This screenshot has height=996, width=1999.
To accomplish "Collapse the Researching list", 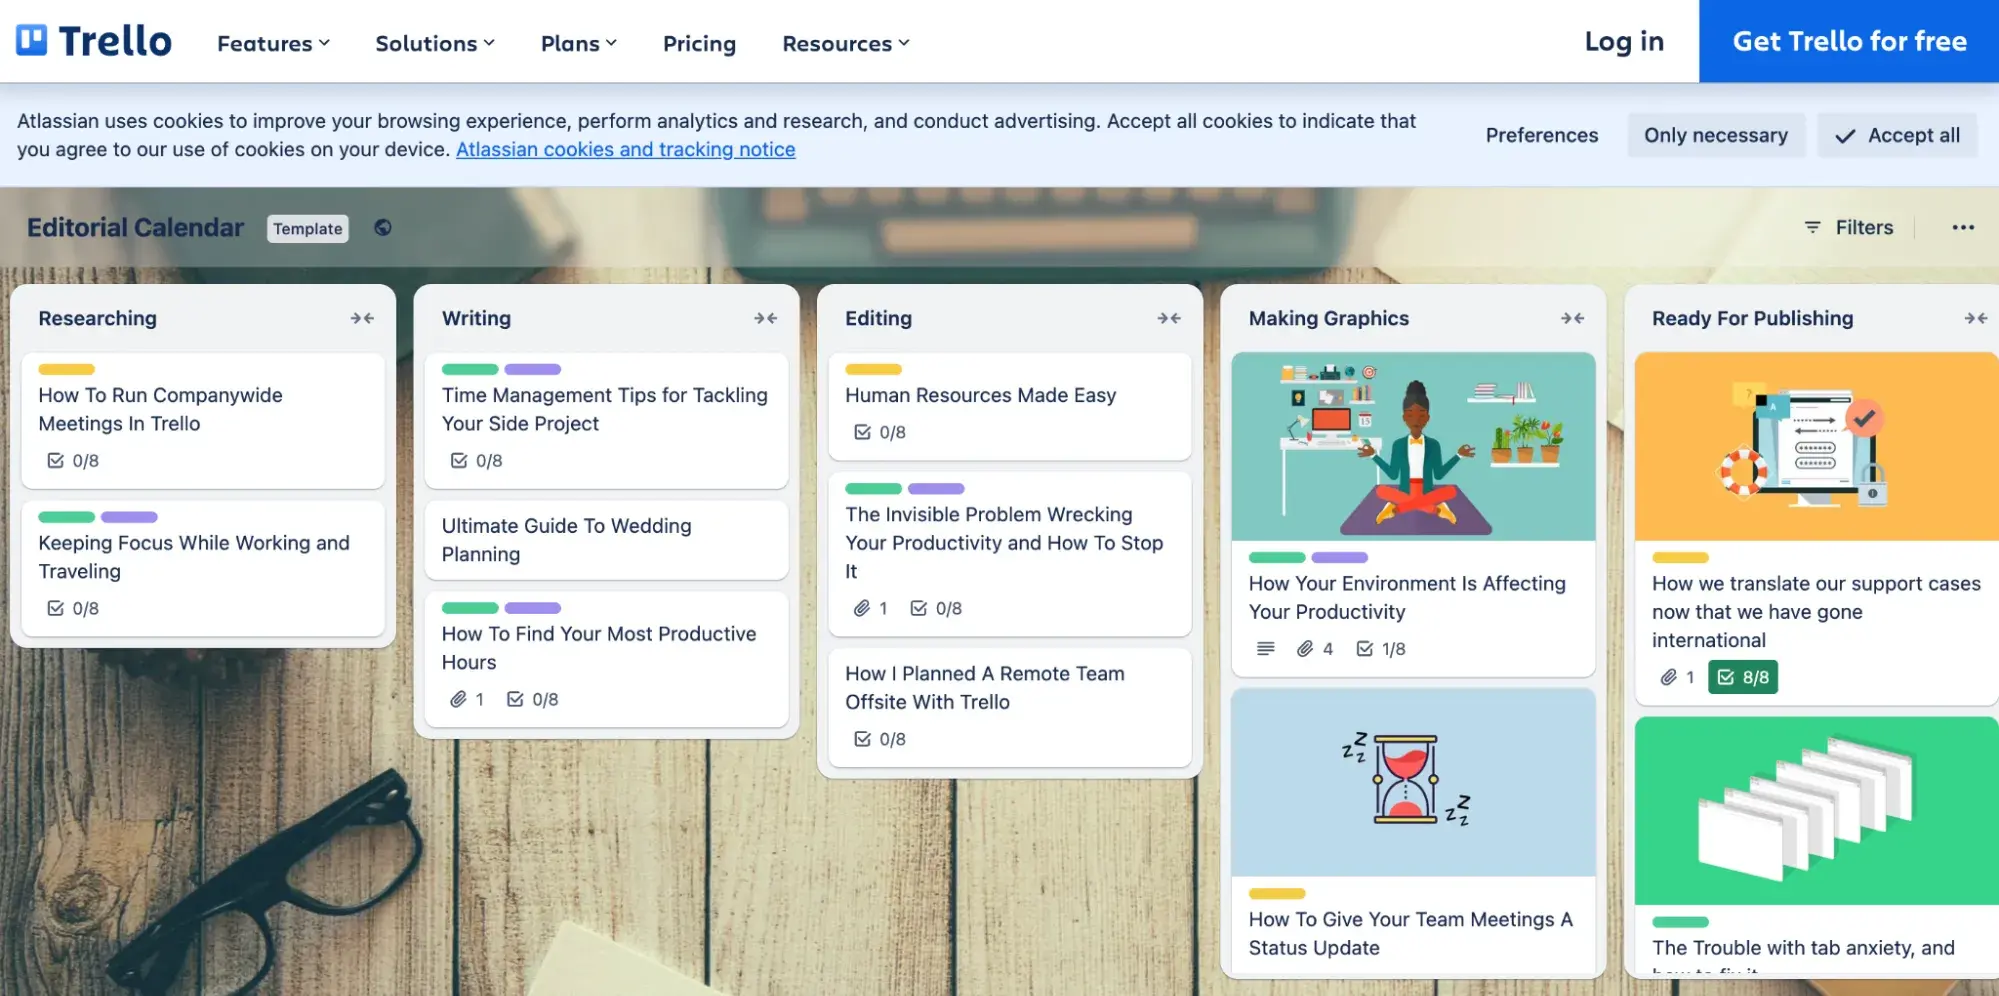I will pos(363,318).
